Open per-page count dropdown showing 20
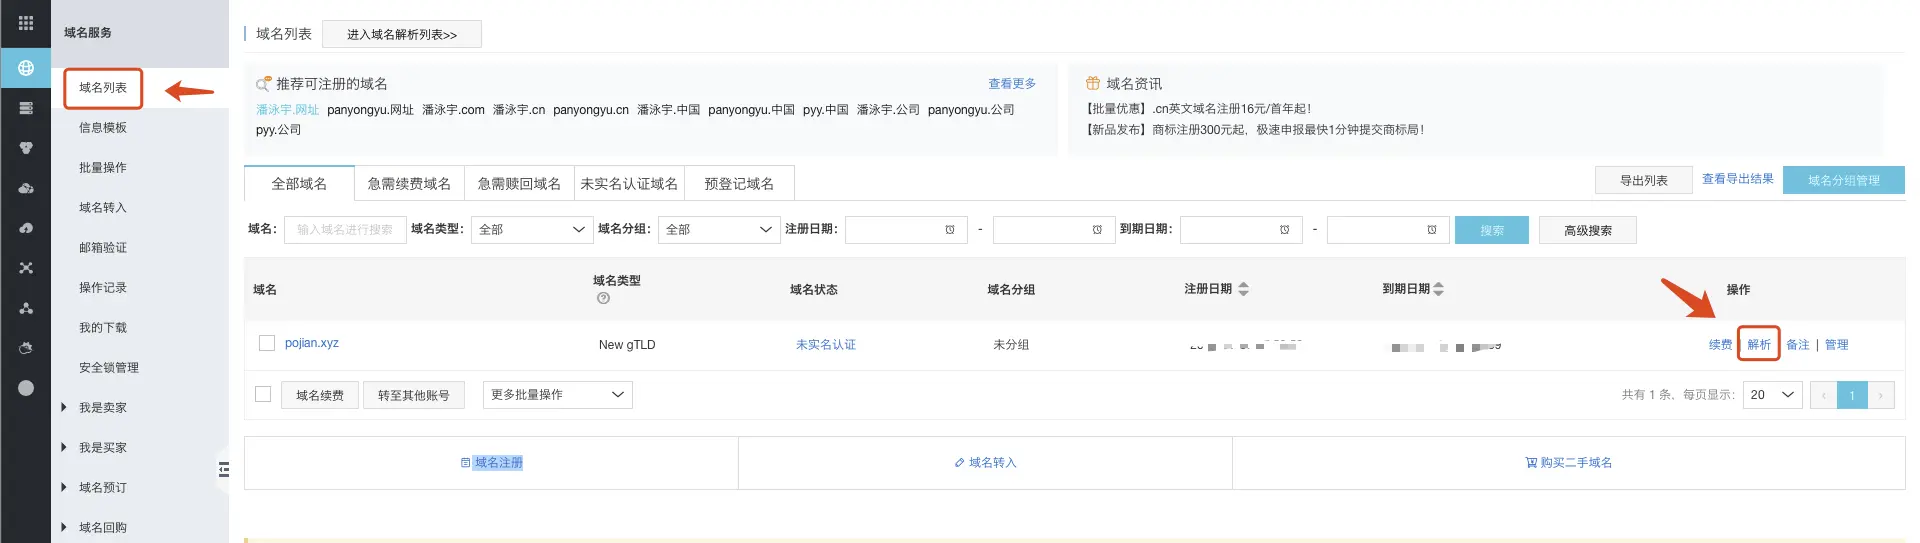This screenshot has height=543, width=1920. tap(1773, 395)
